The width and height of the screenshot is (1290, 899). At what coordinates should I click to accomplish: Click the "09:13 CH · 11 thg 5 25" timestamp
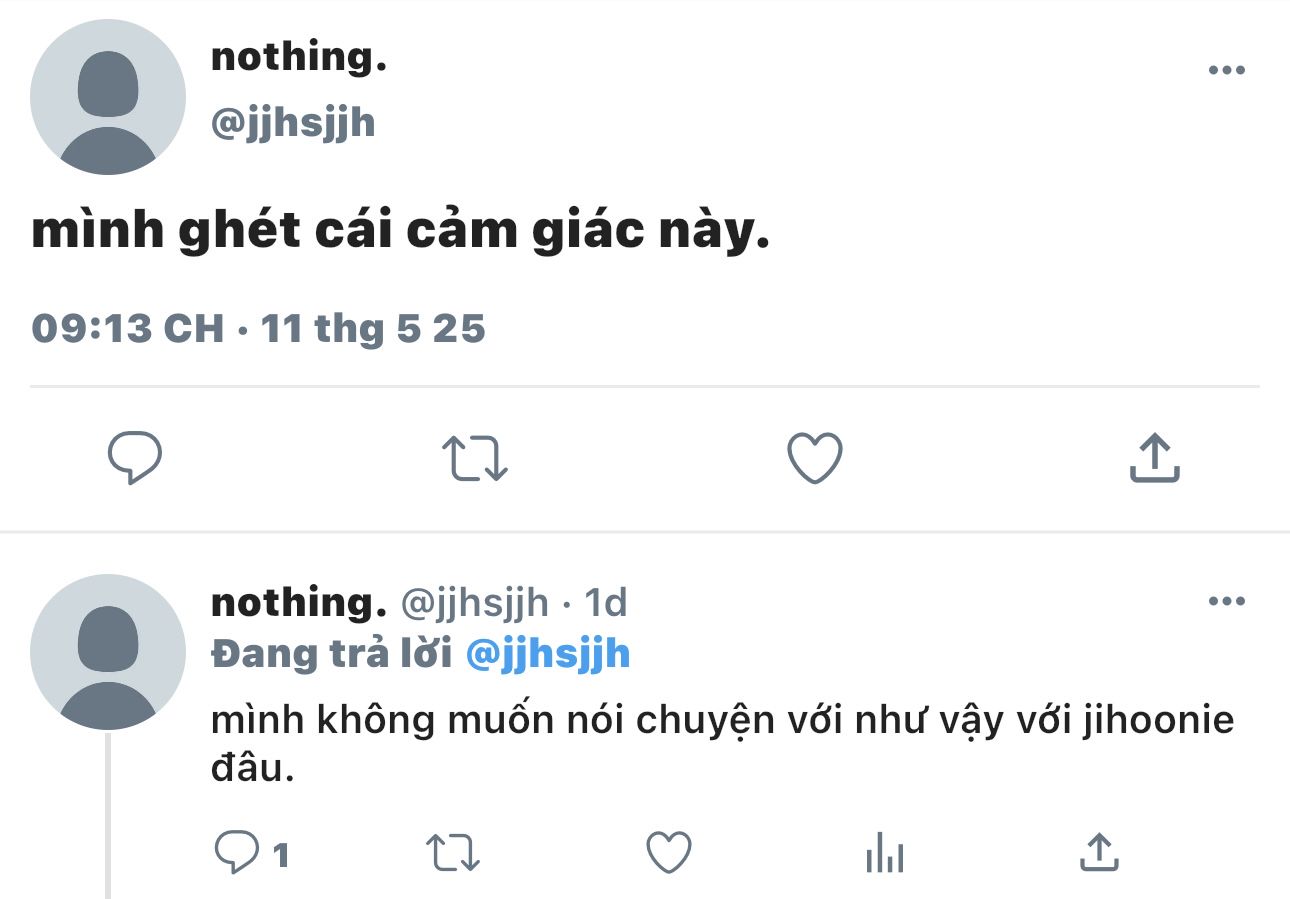[258, 328]
